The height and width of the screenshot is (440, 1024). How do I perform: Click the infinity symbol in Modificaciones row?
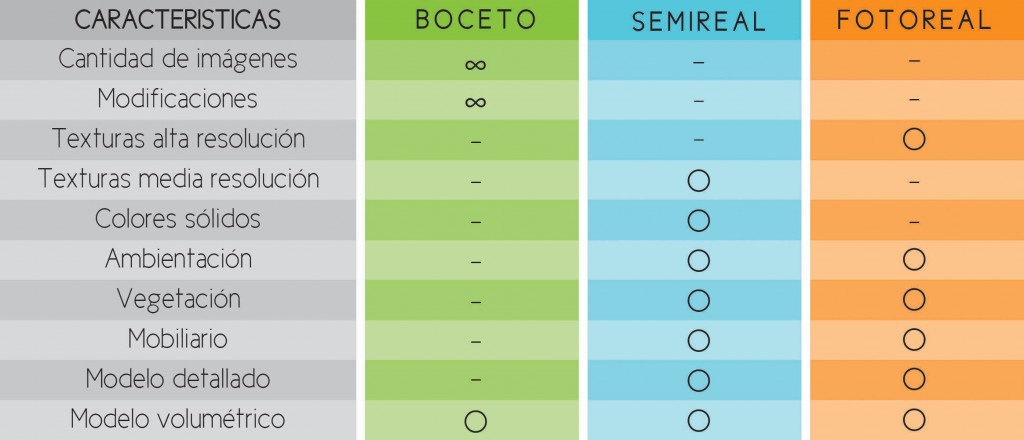(476, 102)
